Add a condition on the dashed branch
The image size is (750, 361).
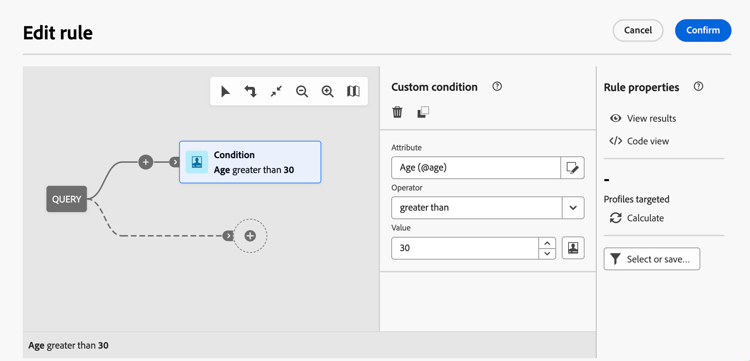pyautogui.click(x=250, y=236)
